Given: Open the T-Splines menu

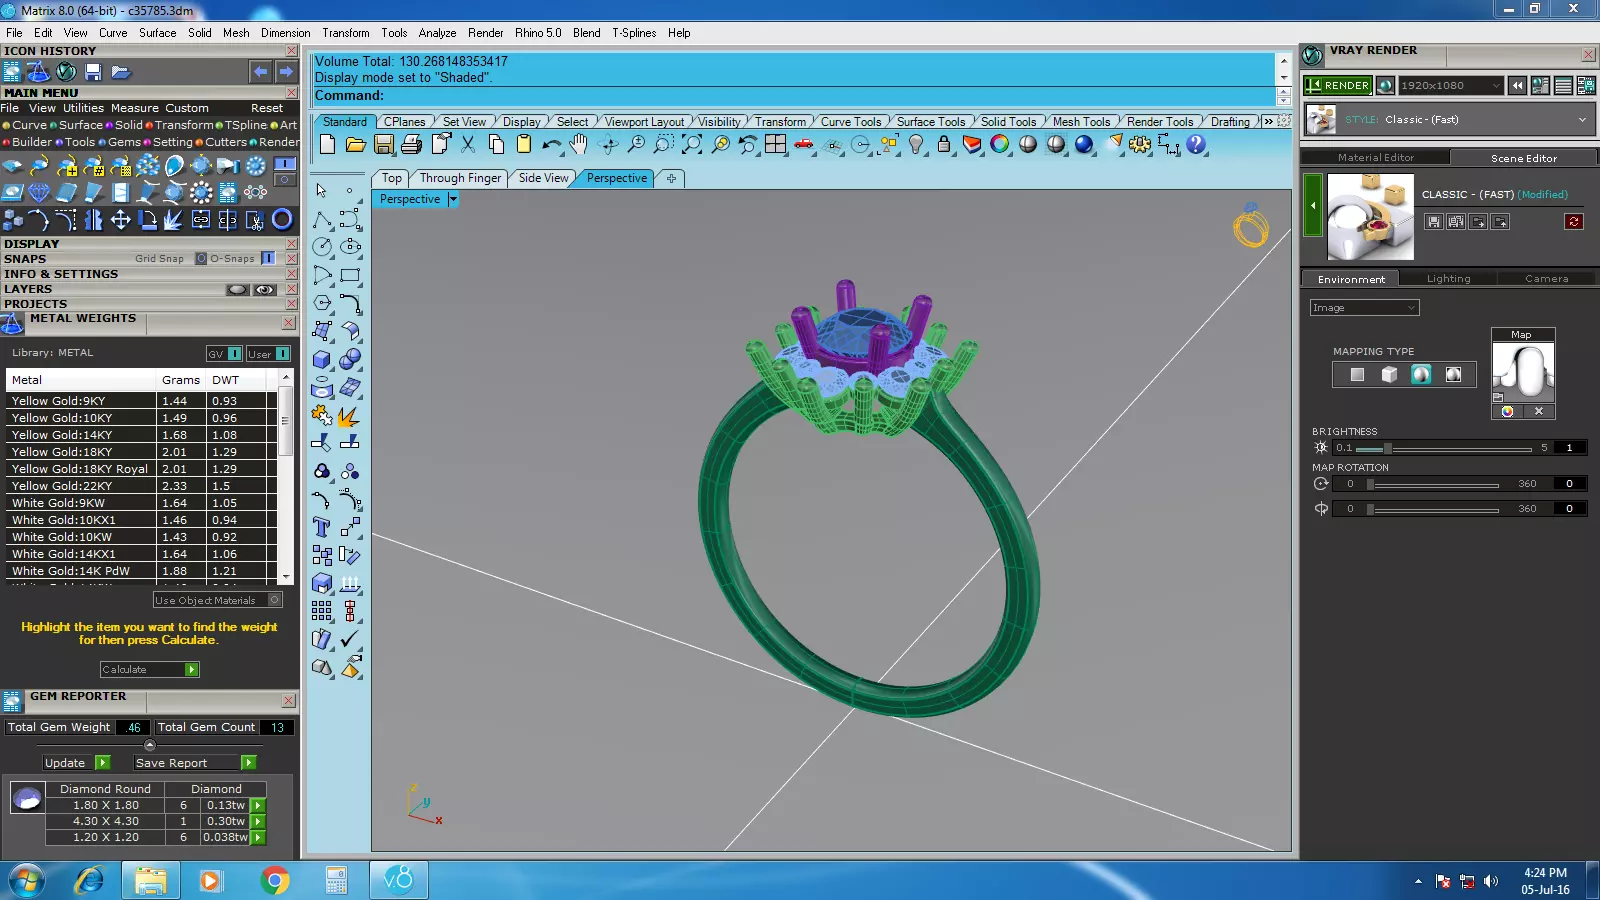Looking at the screenshot, I should pyautogui.click(x=634, y=33).
